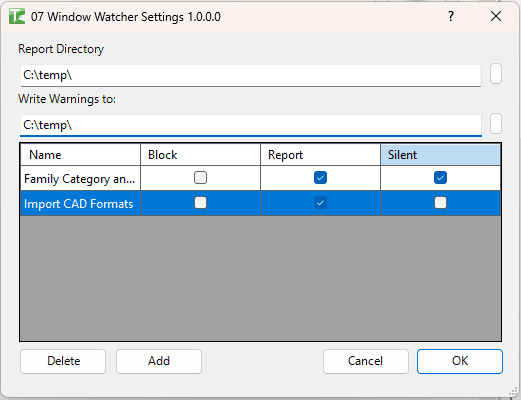
Task: Click the Delete button
Action: pyautogui.click(x=63, y=361)
